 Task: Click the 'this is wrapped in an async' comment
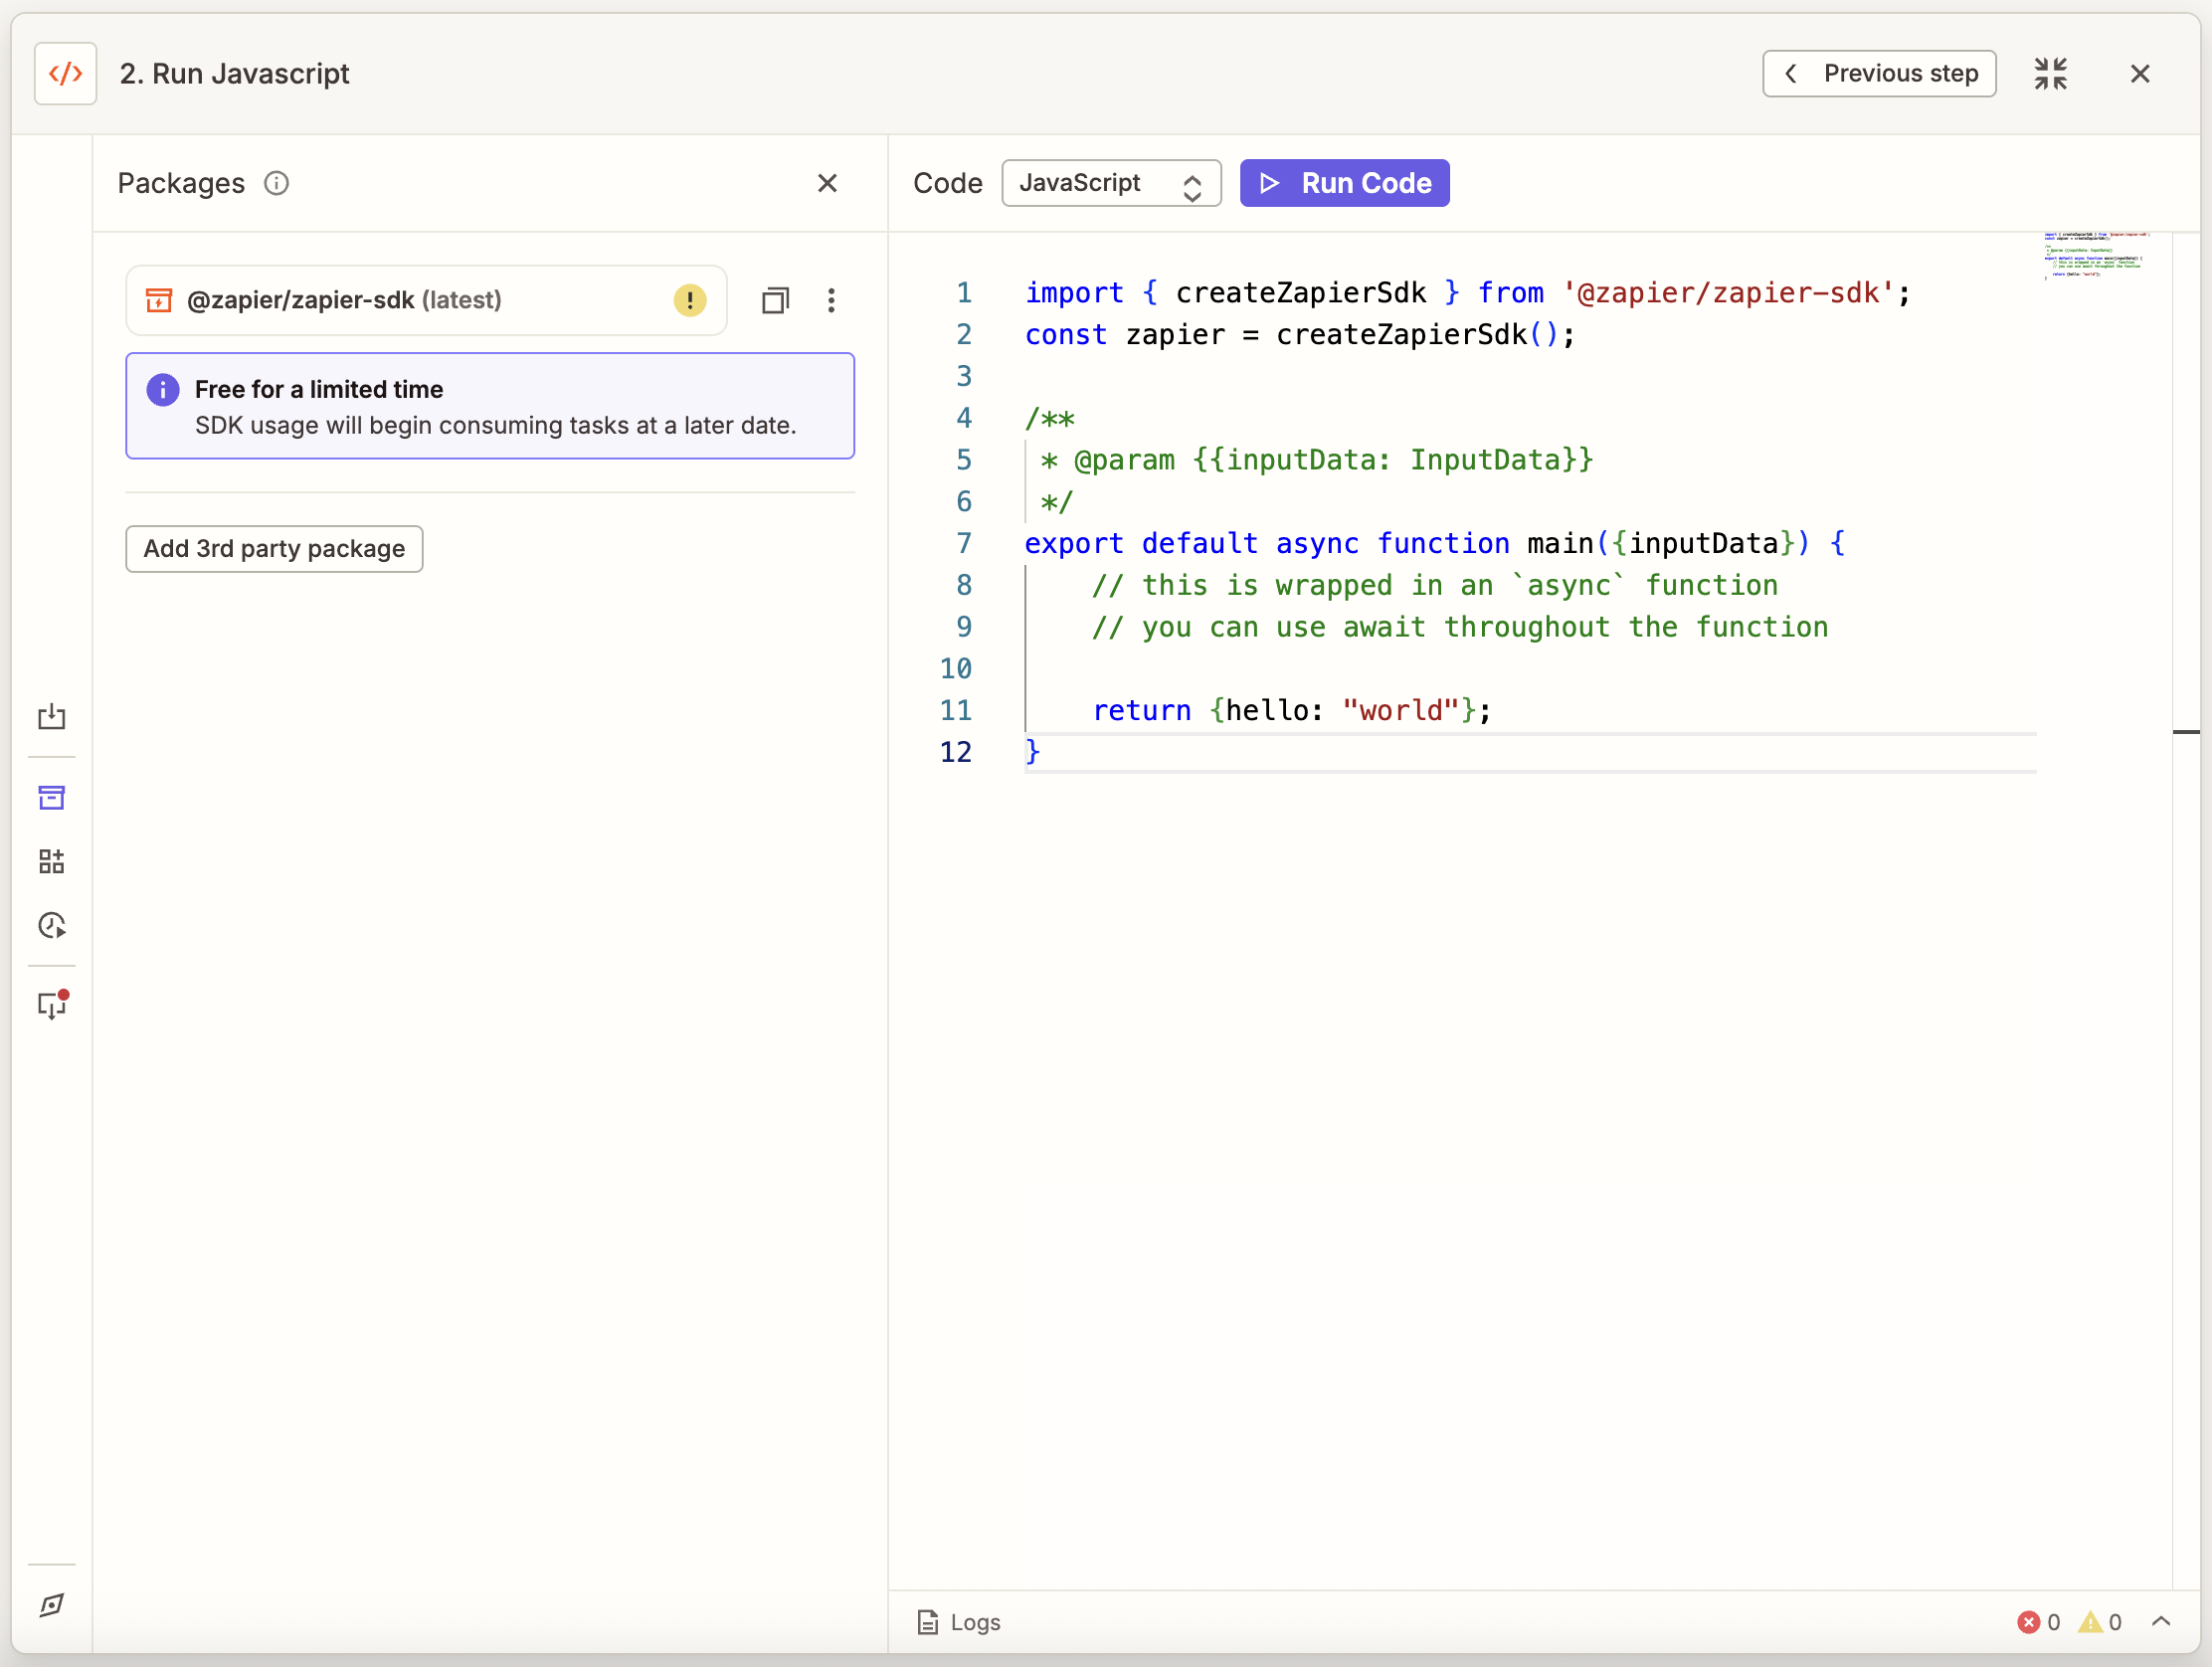click(1434, 585)
